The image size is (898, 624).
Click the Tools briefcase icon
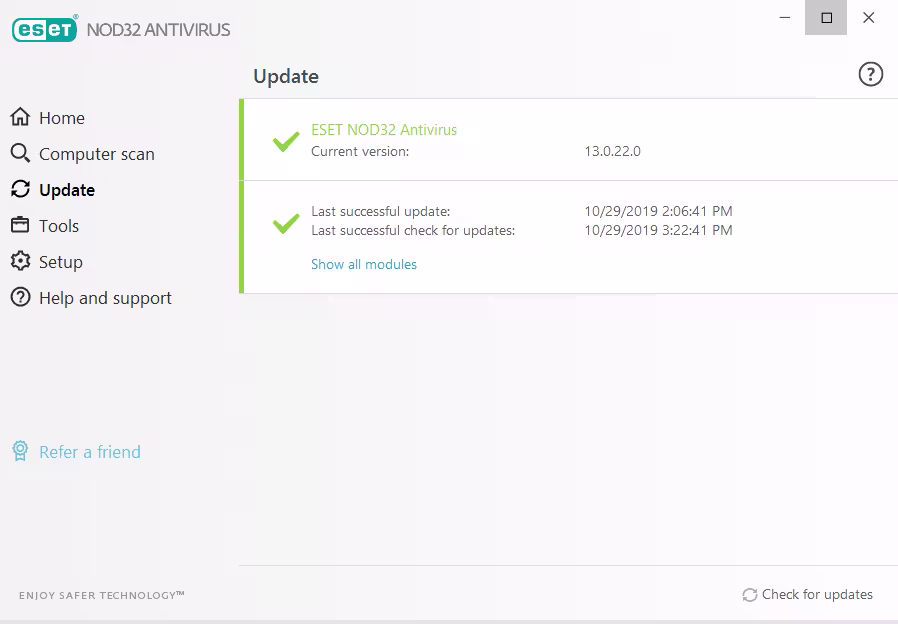tap(20, 226)
